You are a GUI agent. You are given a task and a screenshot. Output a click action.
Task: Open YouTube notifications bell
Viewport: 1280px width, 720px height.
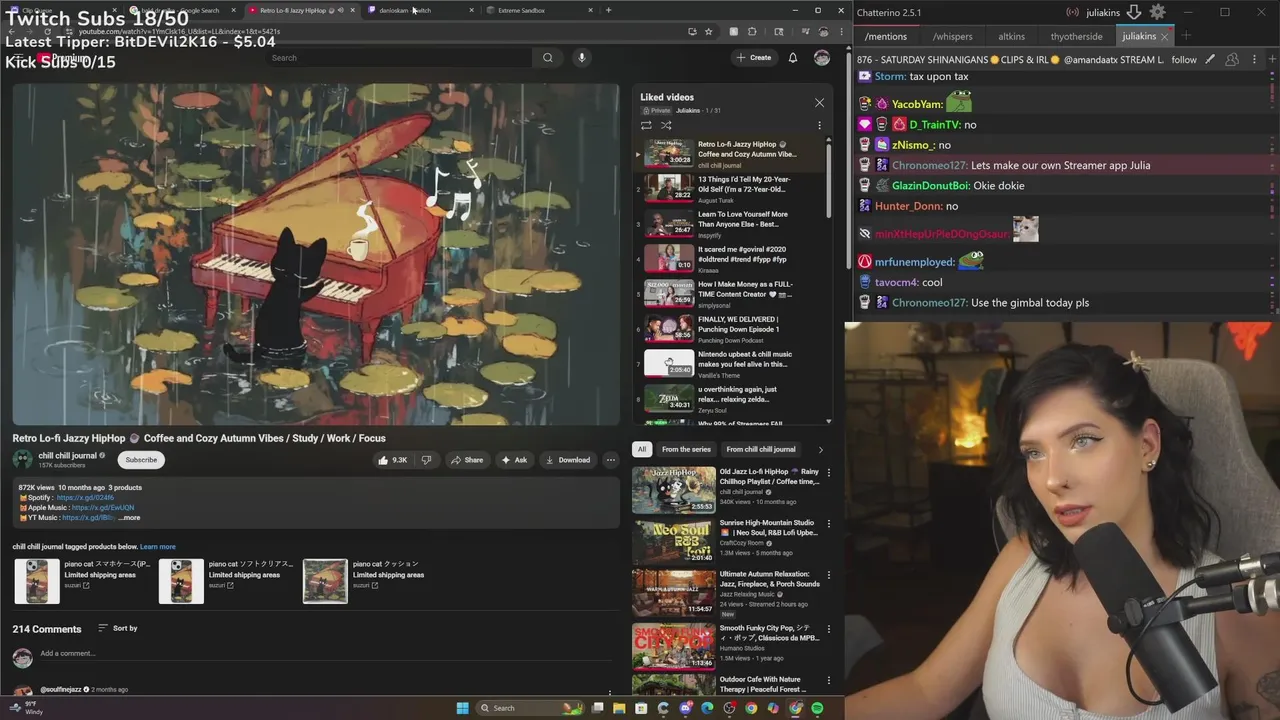click(x=792, y=58)
